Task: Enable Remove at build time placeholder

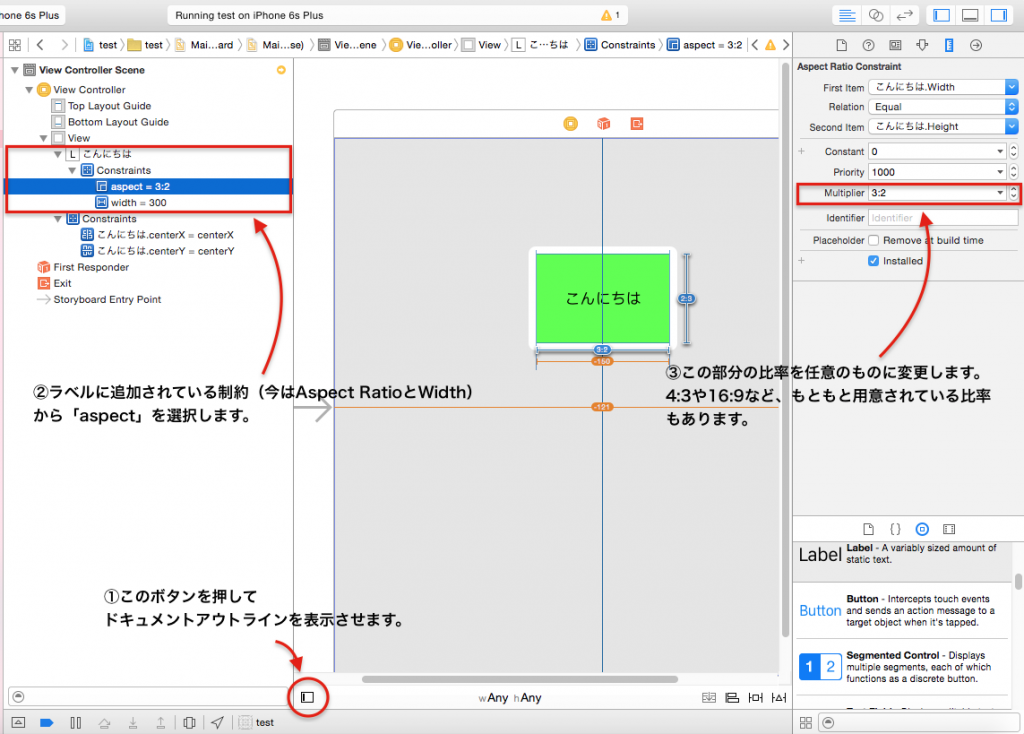Action: point(874,240)
